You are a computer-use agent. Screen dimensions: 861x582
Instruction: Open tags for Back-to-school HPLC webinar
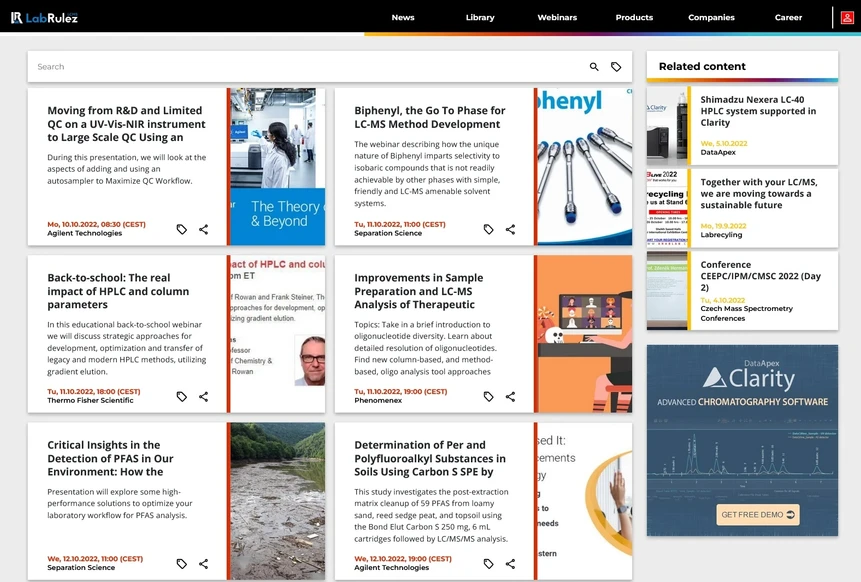(182, 396)
